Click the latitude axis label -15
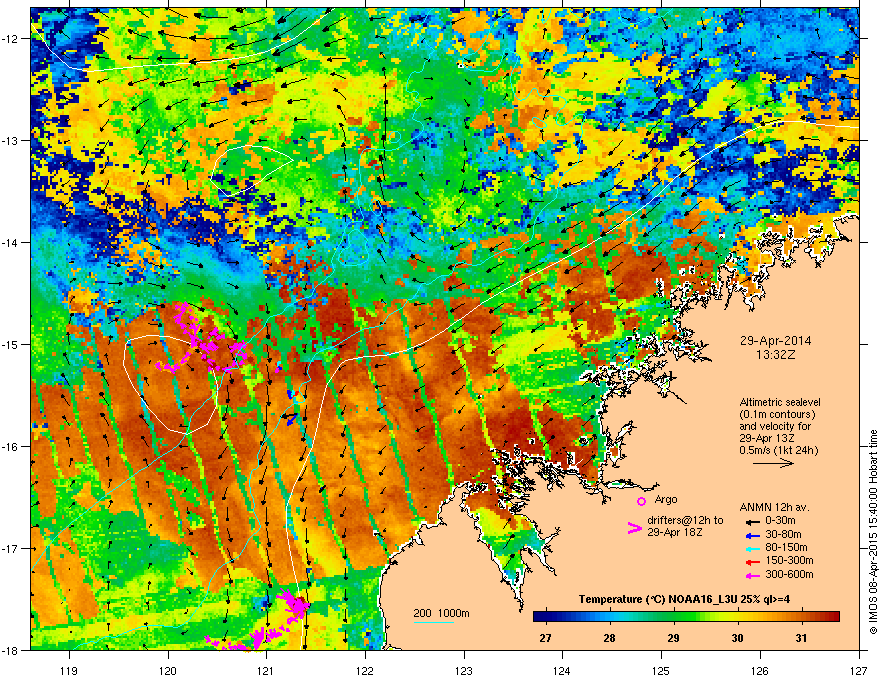Image resolution: width=880 pixels, height=680 pixels. tap(11, 344)
